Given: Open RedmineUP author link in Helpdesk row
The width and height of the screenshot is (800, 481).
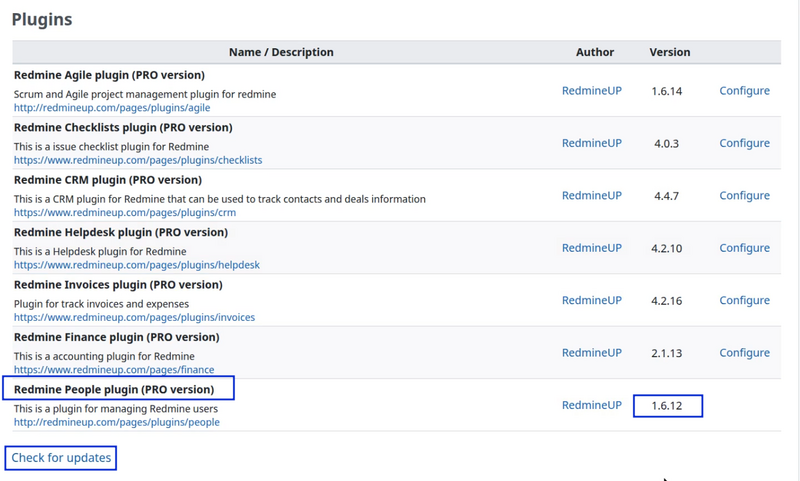Looking at the screenshot, I should pos(592,248).
